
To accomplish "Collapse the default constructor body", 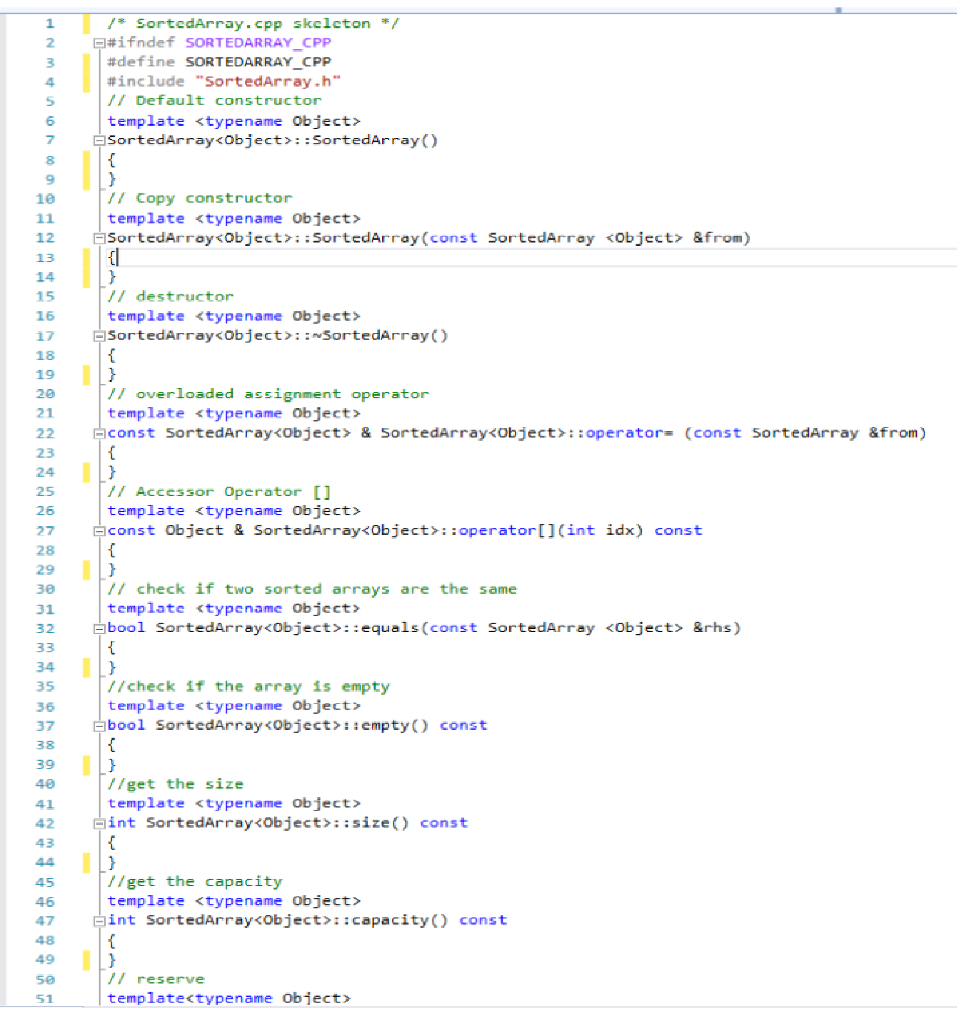I will pos(97,140).
